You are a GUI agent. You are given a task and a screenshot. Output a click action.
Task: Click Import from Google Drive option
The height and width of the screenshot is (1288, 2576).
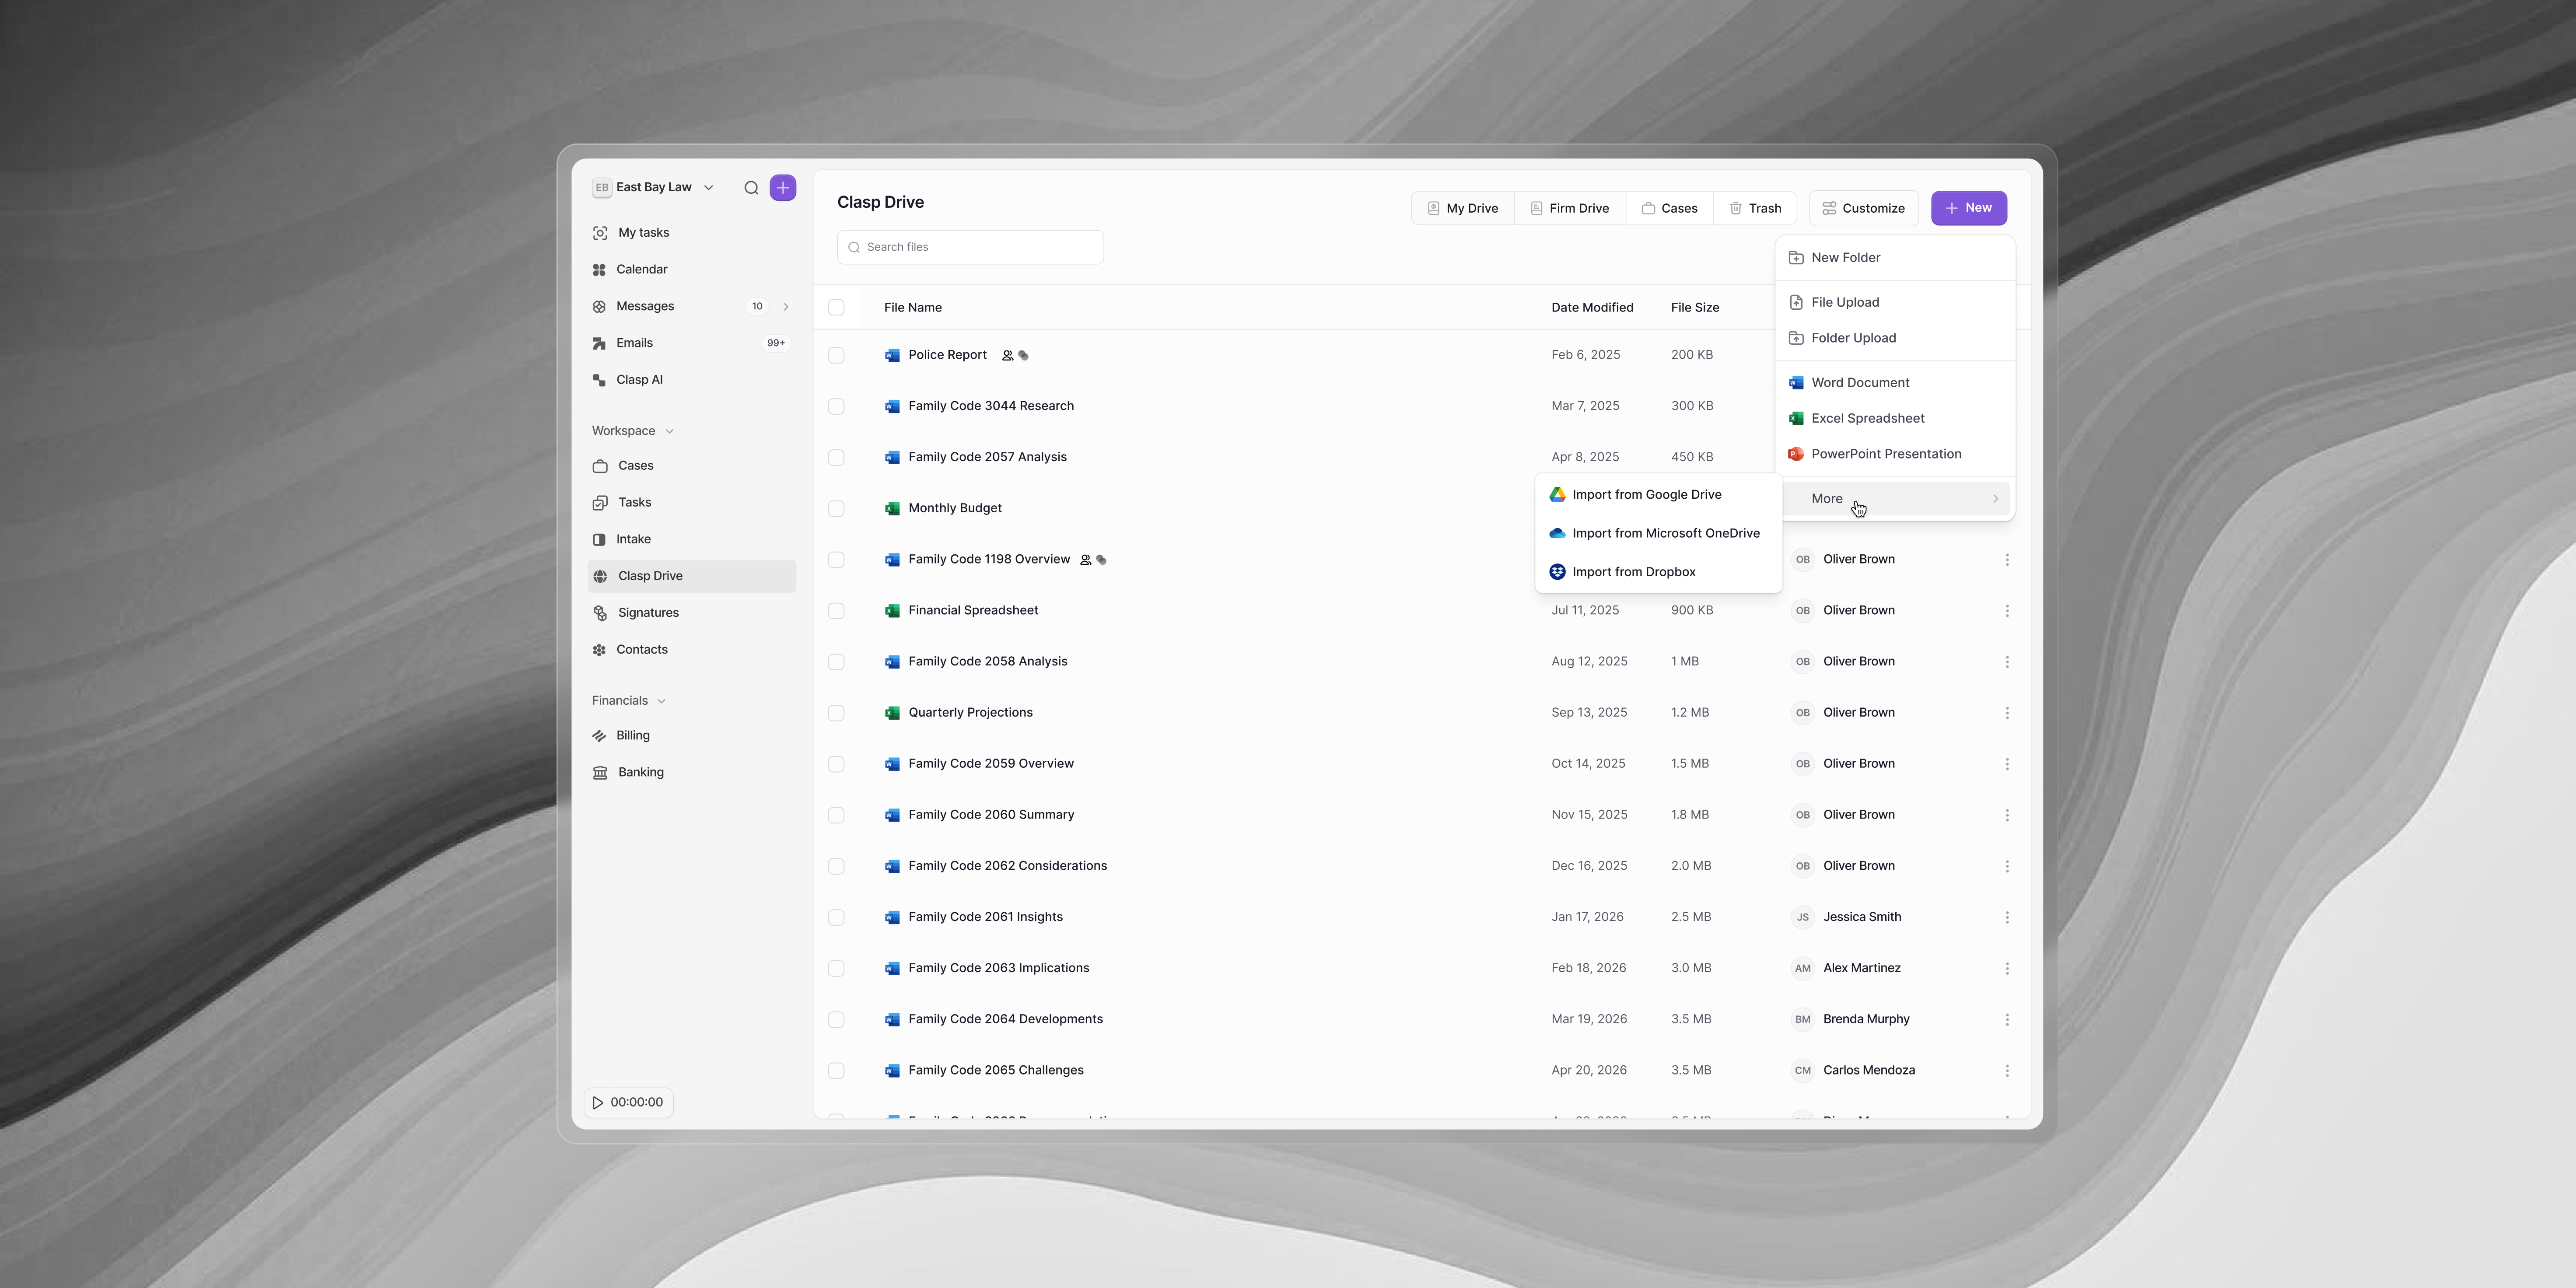tap(1646, 495)
